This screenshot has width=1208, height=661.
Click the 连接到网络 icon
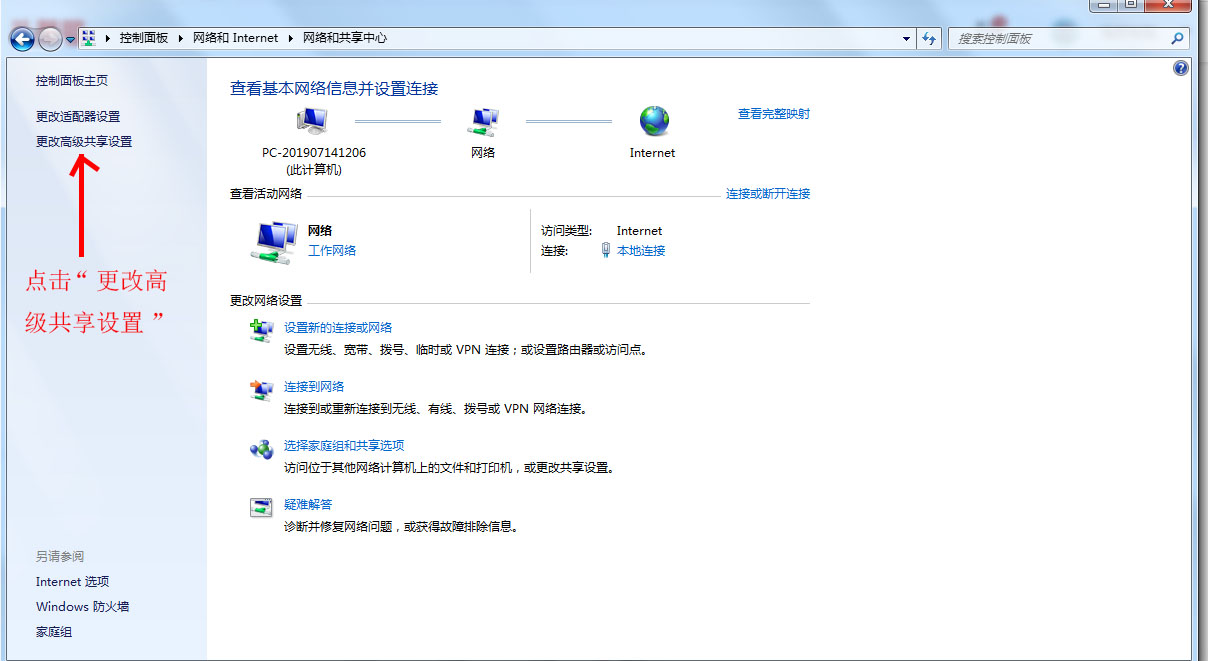click(261, 392)
